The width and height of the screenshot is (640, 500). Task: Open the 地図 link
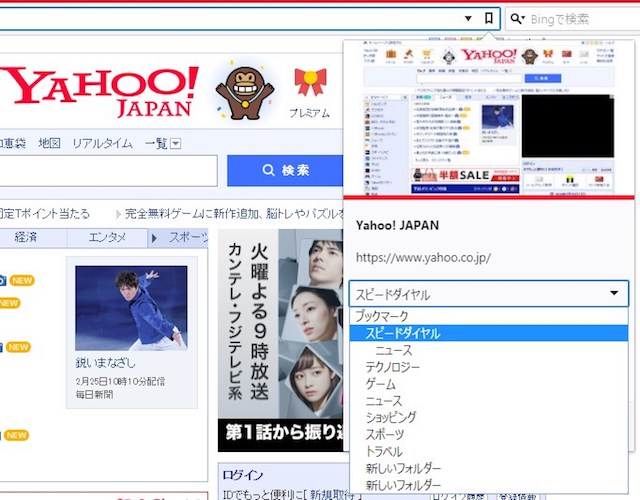49,143
